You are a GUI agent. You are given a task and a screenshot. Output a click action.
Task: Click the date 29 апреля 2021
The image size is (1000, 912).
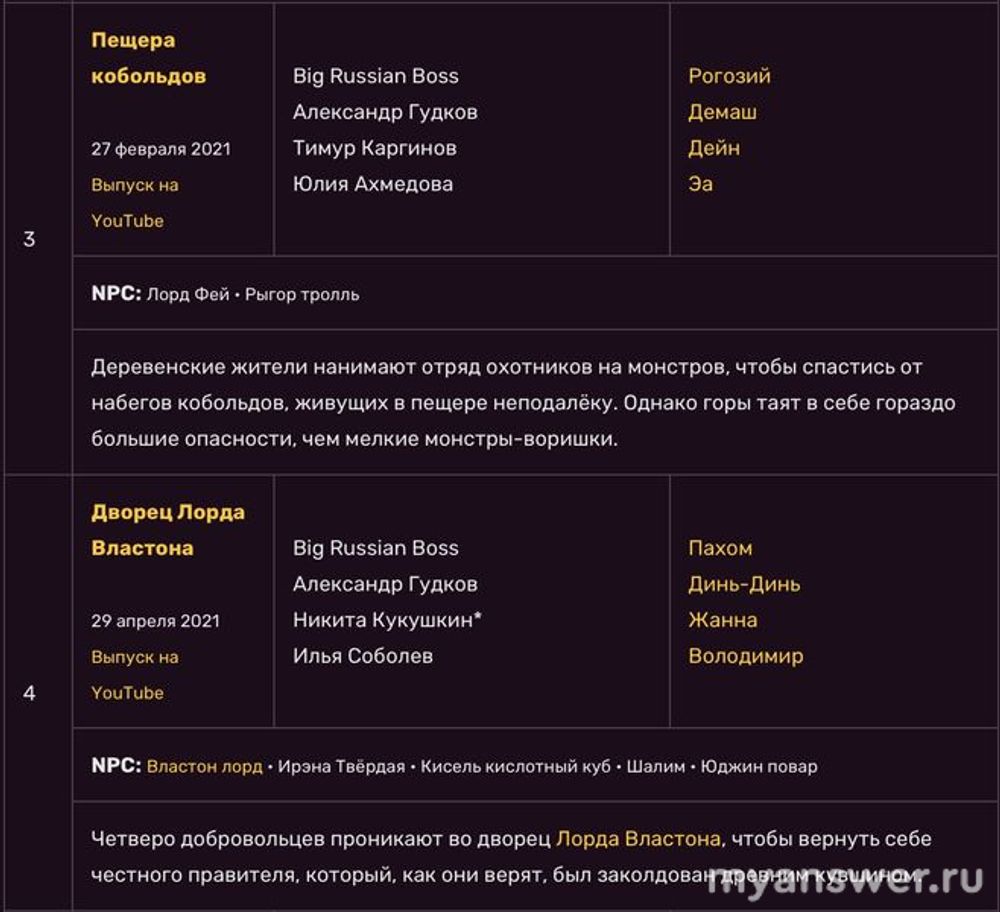[155, 621]
